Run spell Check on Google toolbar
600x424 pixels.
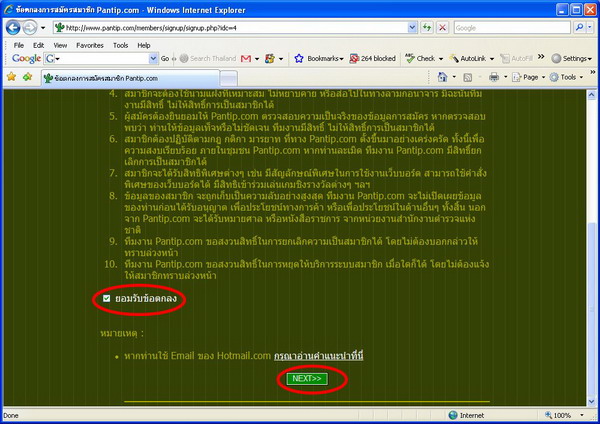421,59
